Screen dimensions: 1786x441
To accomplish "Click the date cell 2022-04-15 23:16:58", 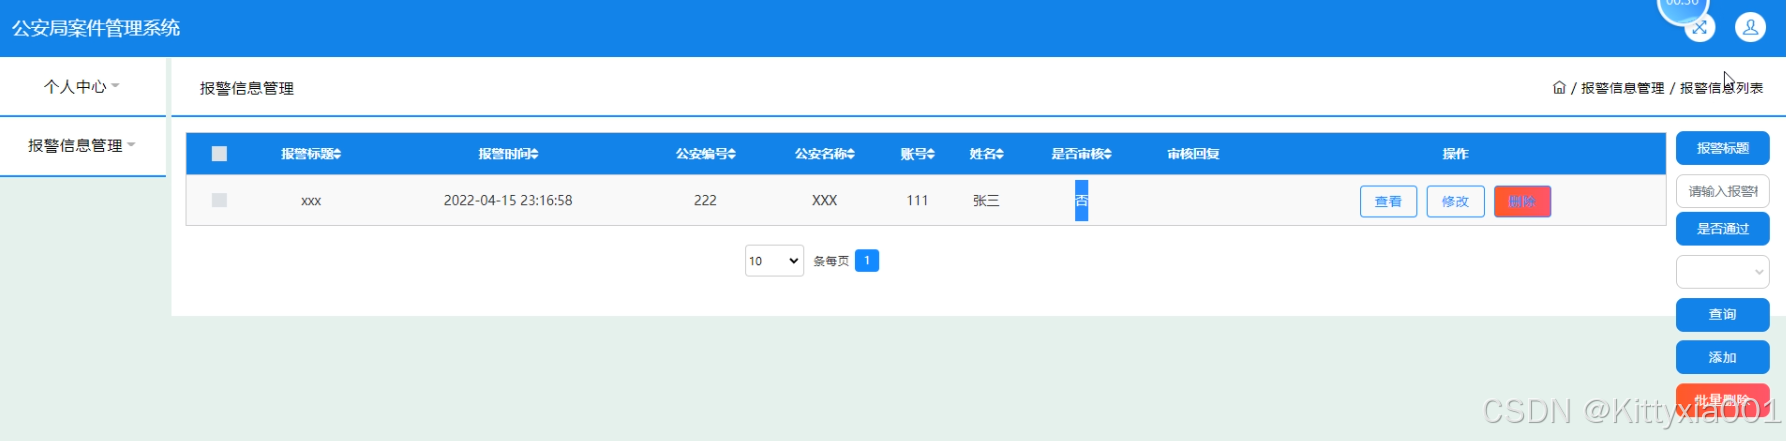I will (x=508, y=200).
